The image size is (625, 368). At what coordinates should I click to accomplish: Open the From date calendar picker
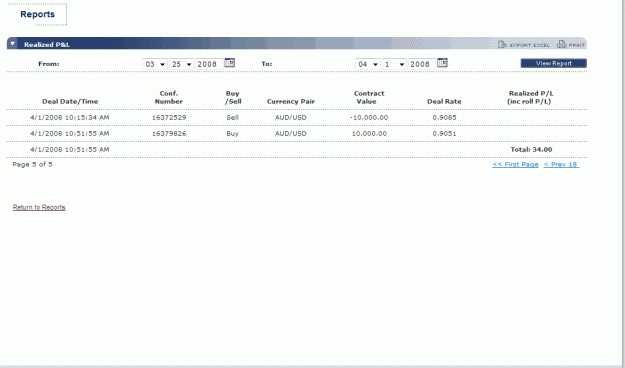pyautogui.click(x=229, y=63)
